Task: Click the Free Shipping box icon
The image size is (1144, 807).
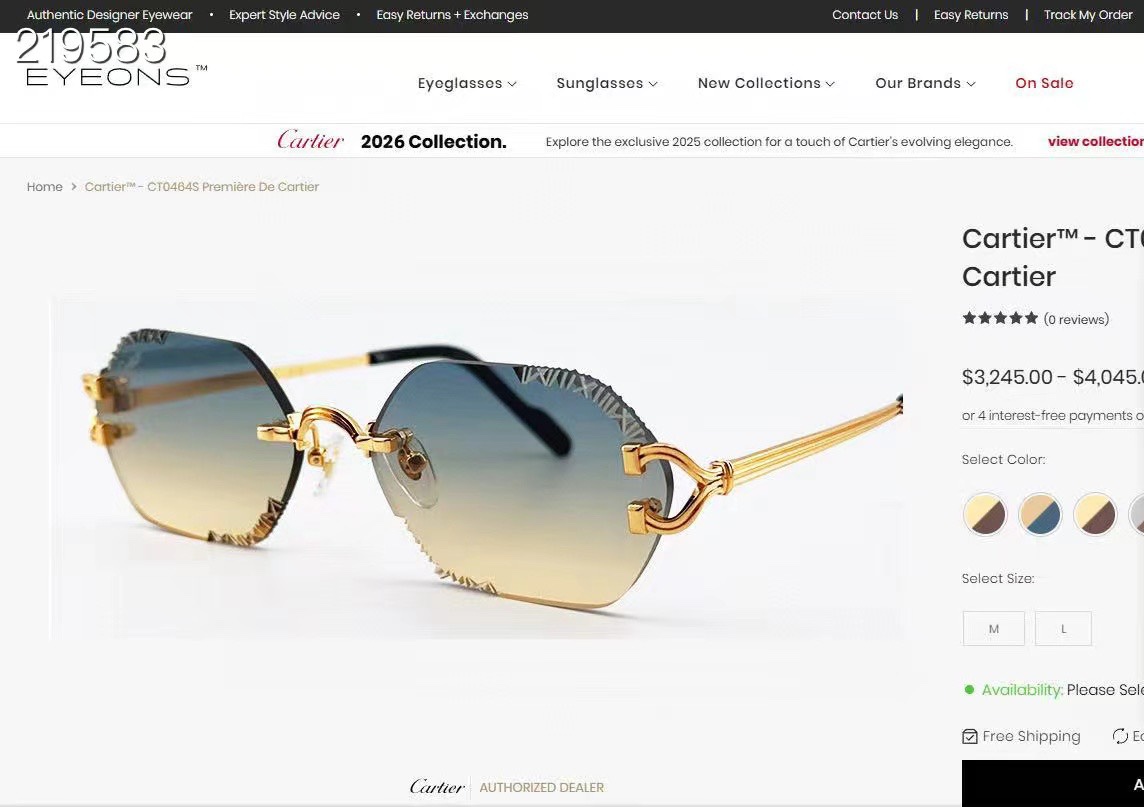Action: point(970,736)
